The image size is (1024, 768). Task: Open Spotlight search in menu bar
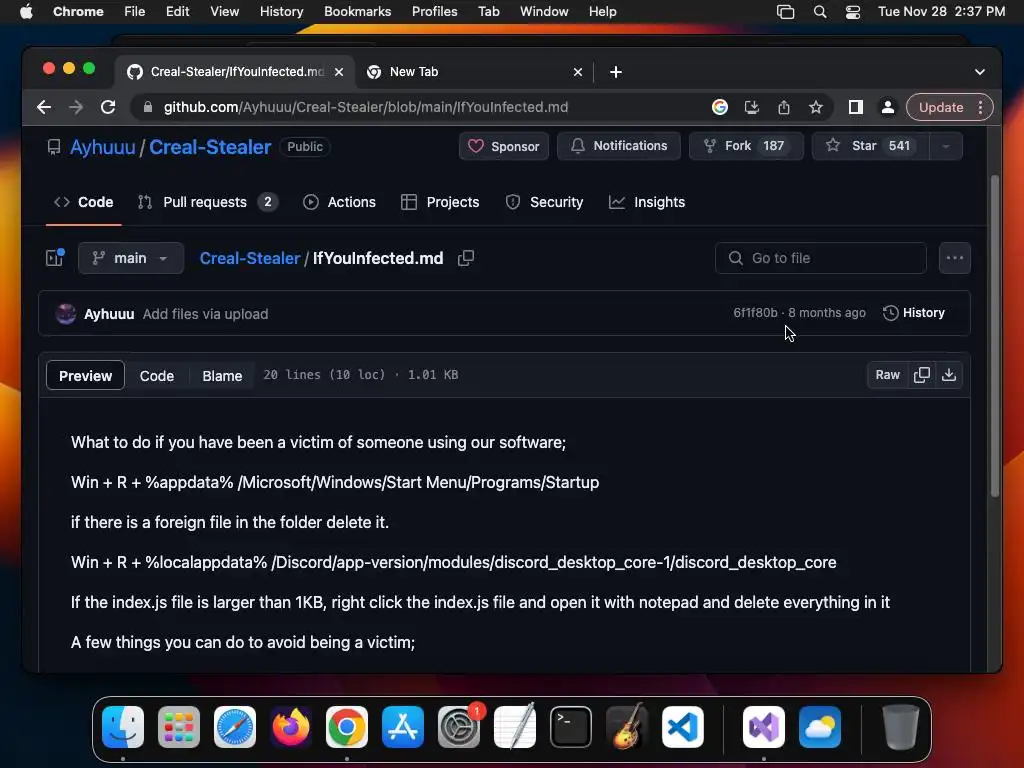click(x=820, y=12)
